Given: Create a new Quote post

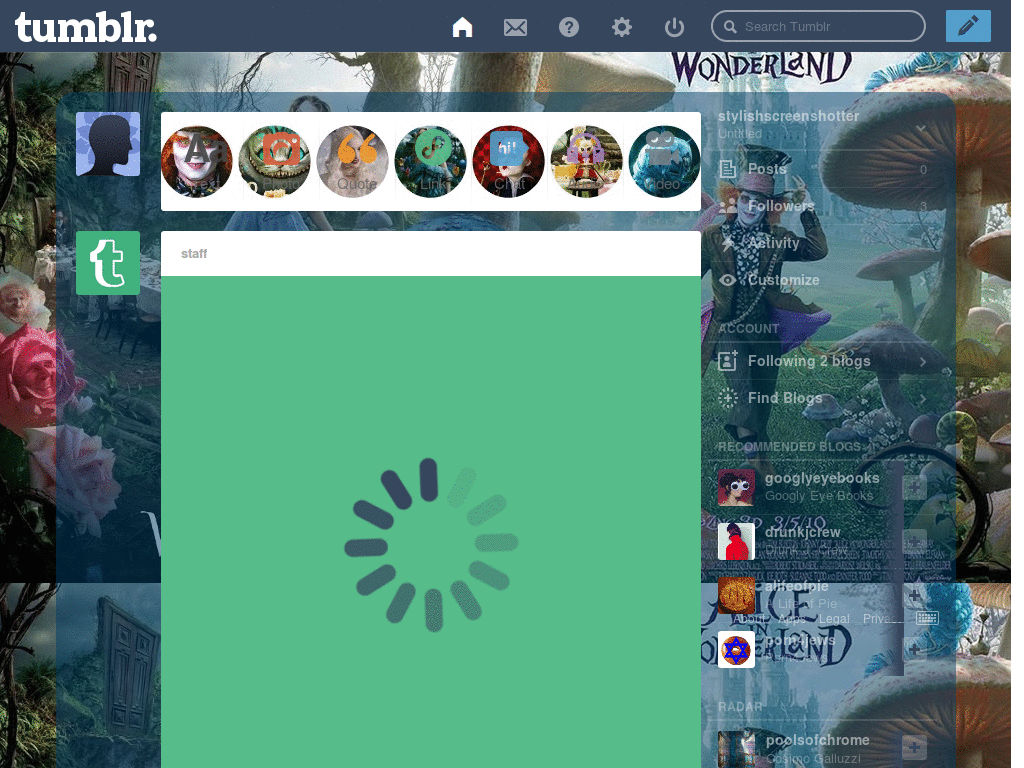Looking at the screenshot, I should (x=353, y=161).
